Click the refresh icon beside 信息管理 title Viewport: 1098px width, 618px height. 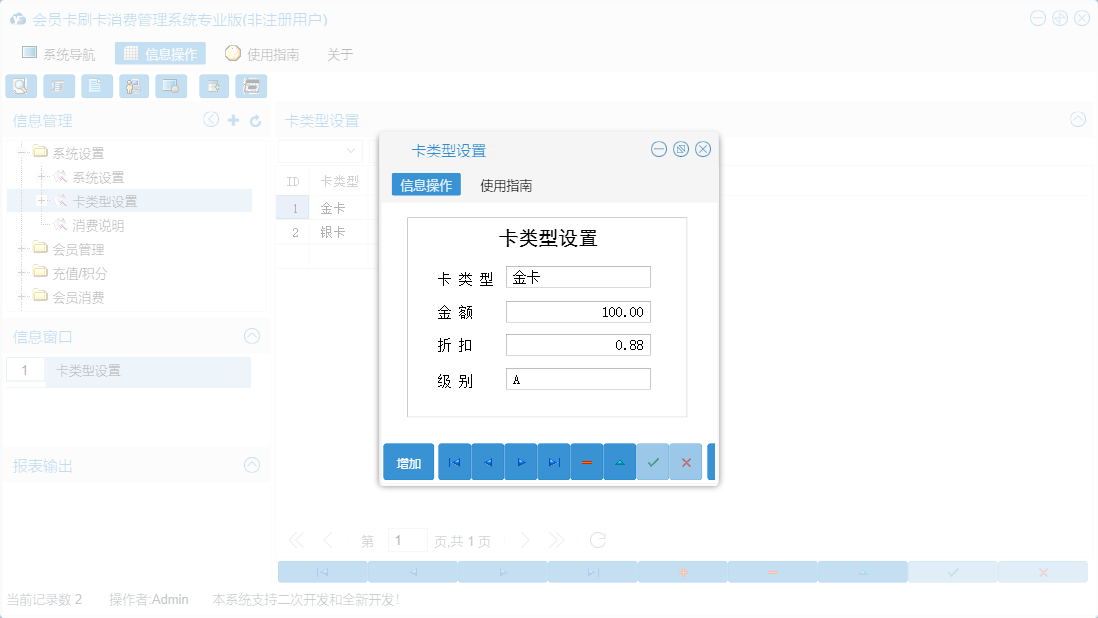254,119
